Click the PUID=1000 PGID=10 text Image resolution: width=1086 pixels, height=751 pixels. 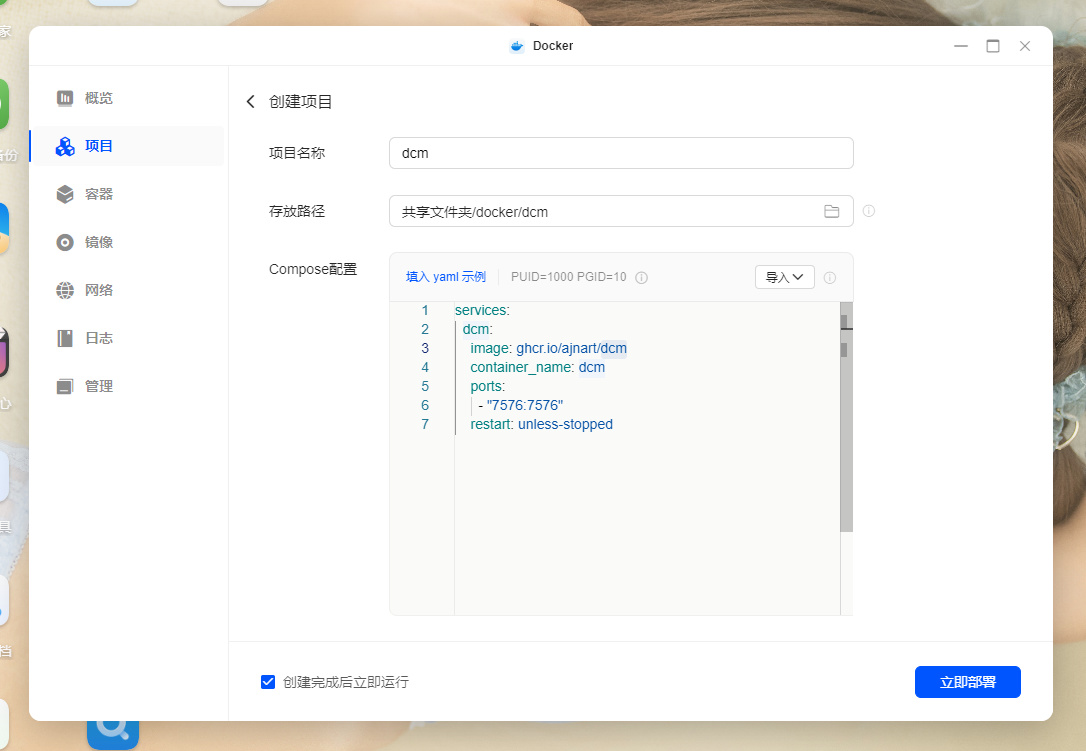569,276
